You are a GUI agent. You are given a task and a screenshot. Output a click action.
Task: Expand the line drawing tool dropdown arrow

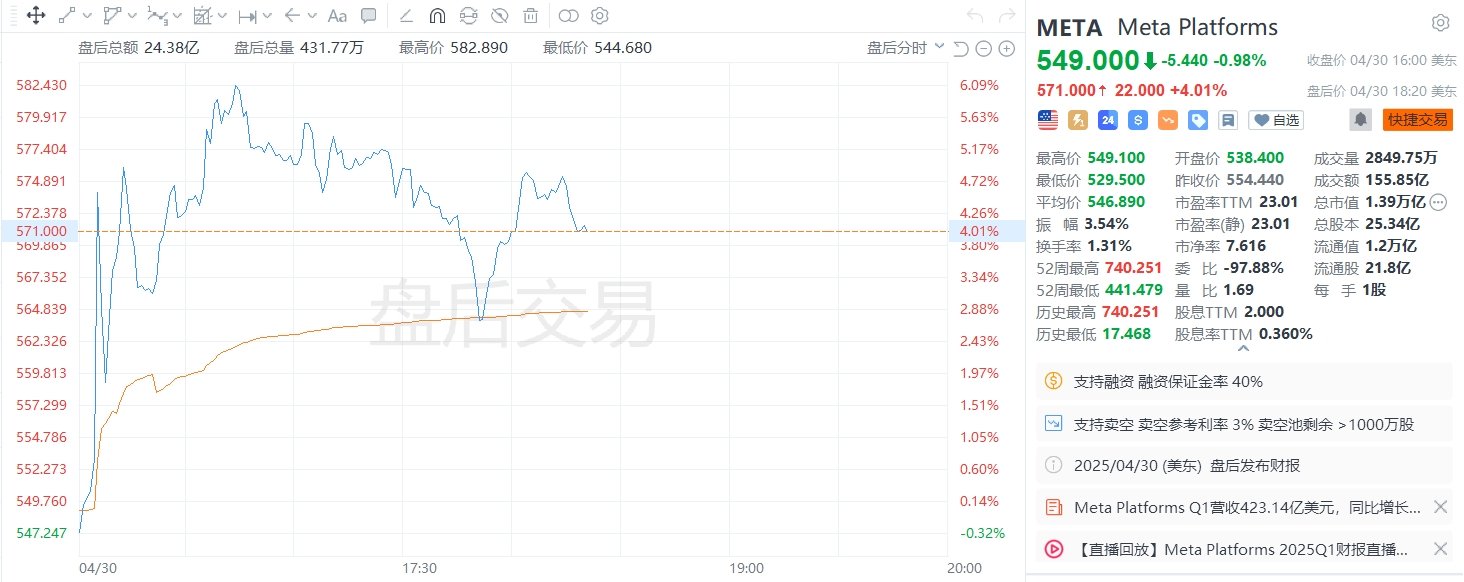click(x=87, y=15)
